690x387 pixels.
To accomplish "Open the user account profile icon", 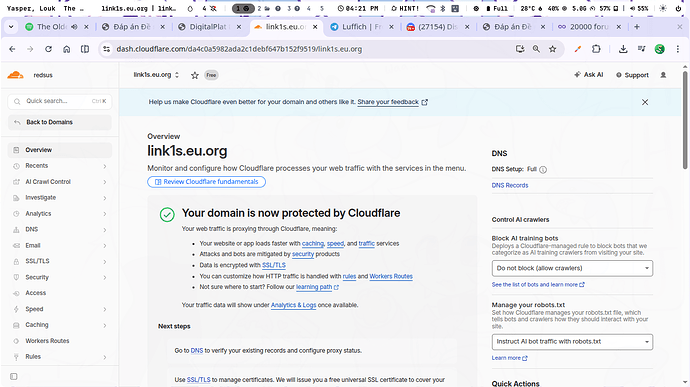I will point(663,75).
